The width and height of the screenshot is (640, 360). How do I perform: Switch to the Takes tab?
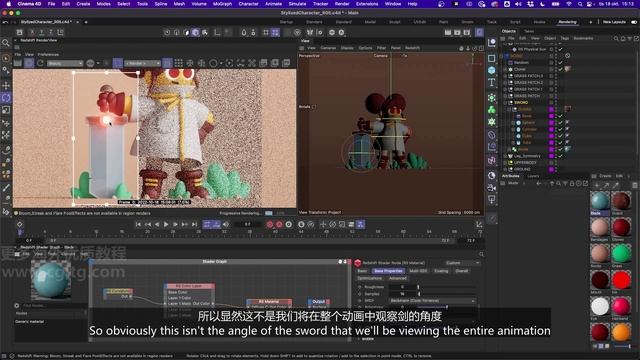pyautogui.click(x=529, y=31)
